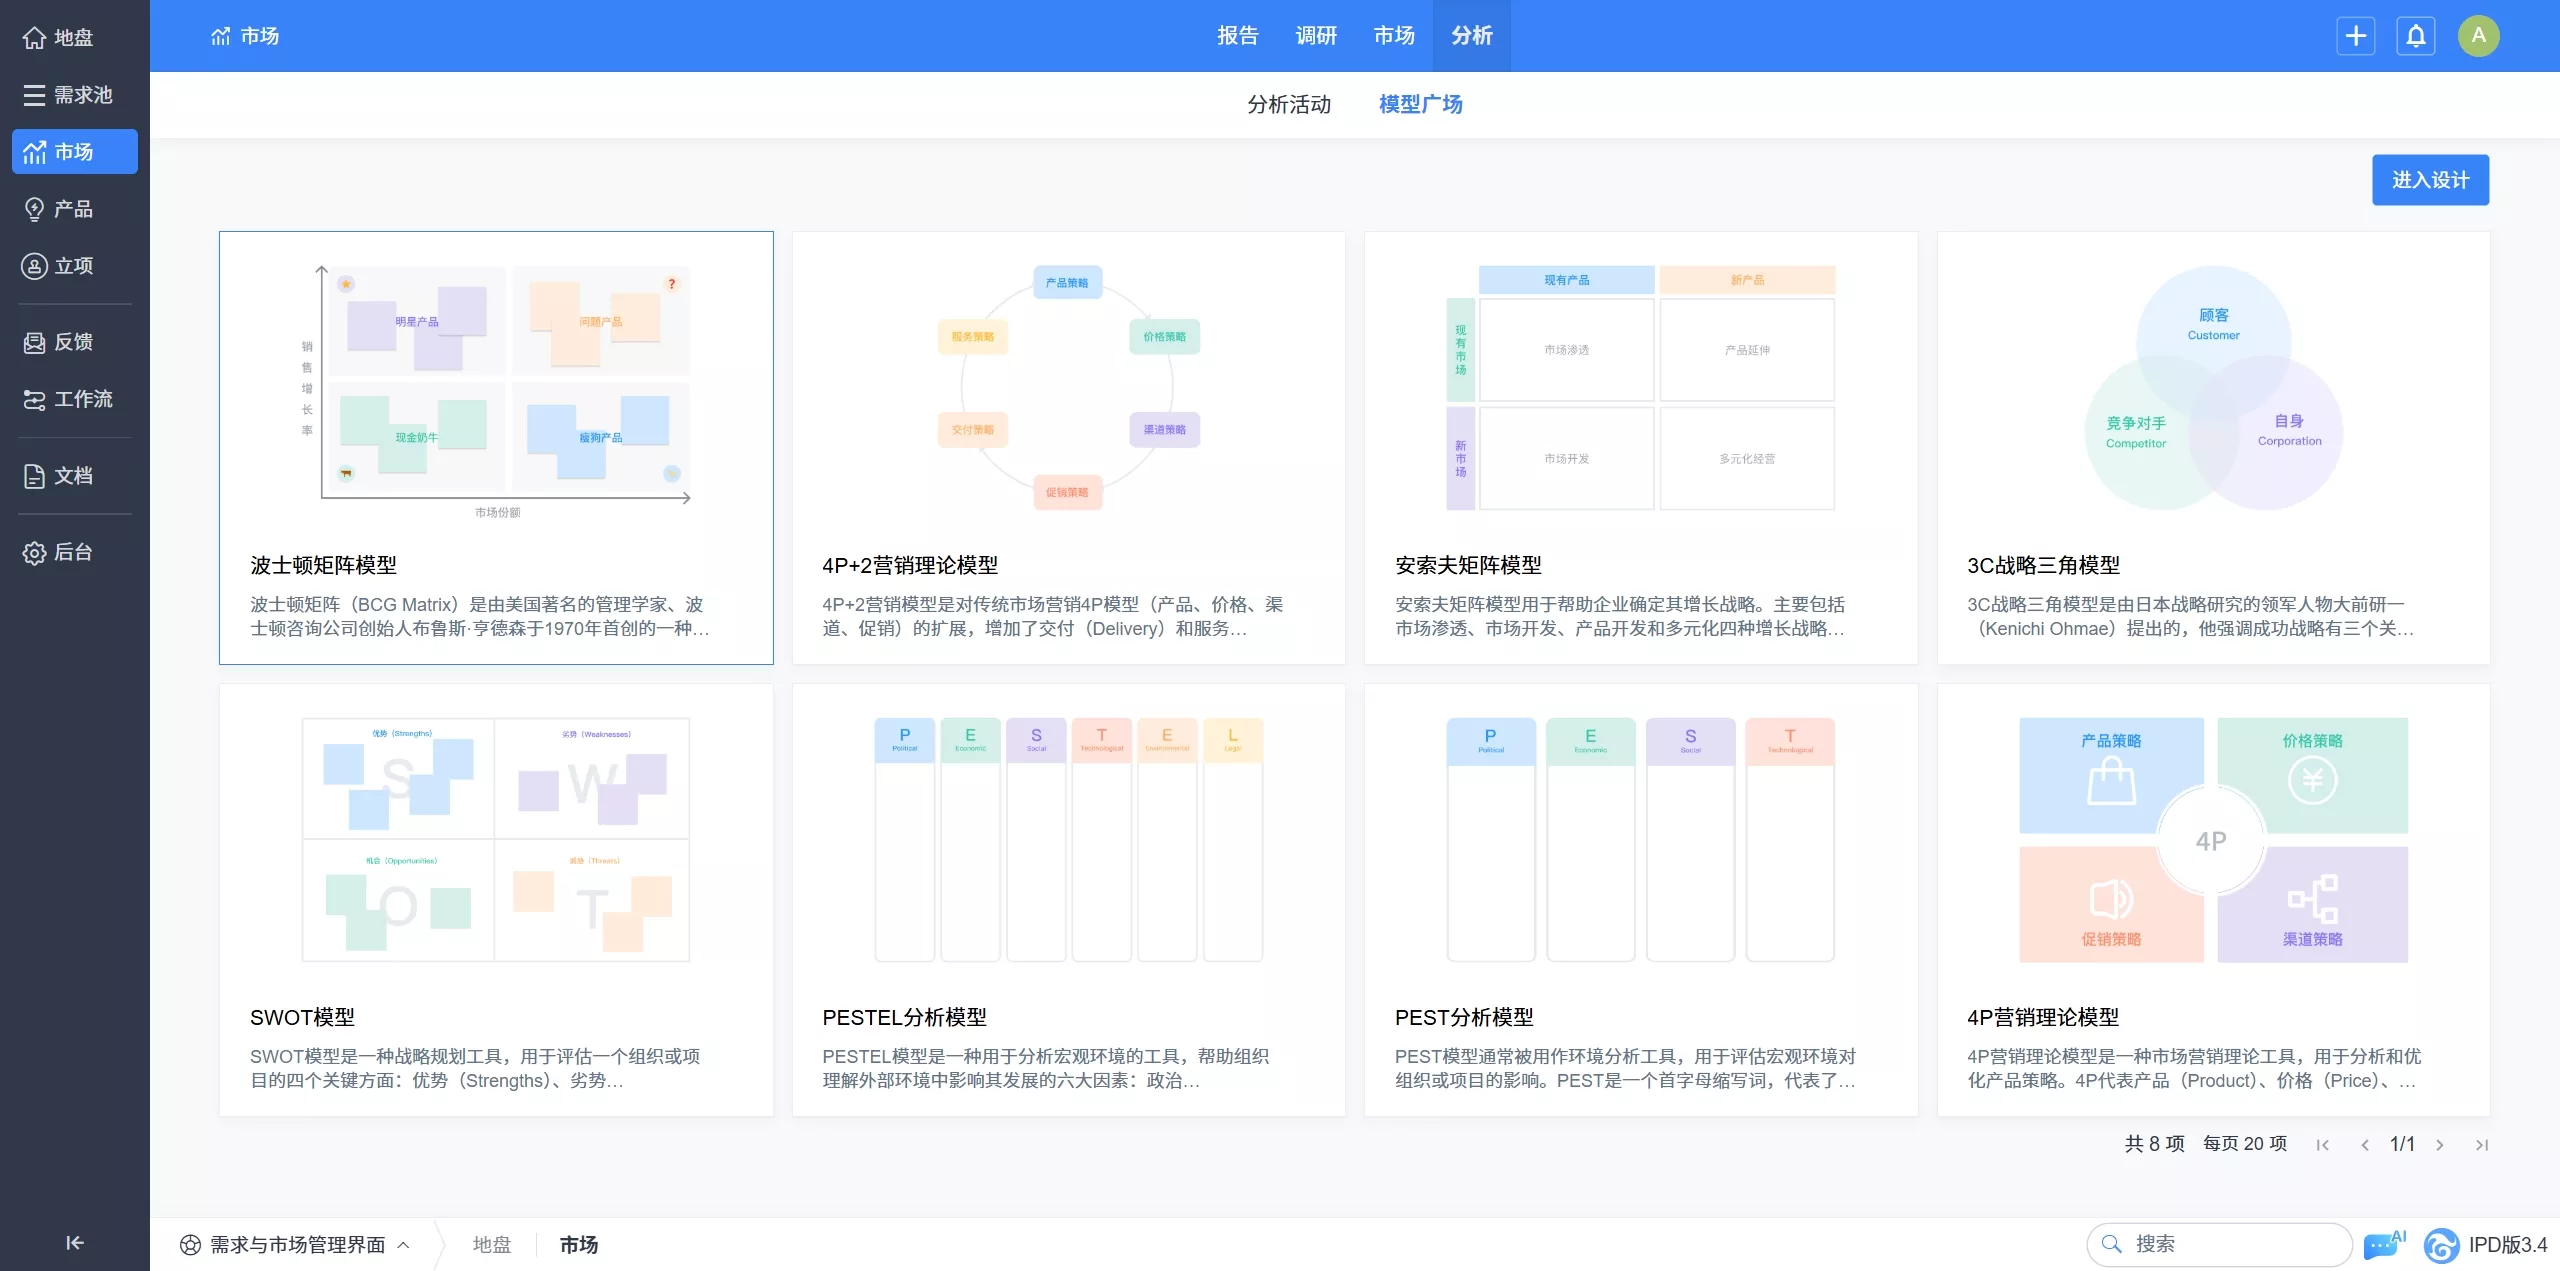Screen dimensions: 2560x1271
Task: Jump to last page arrow
Action: click(2481, 1145)
